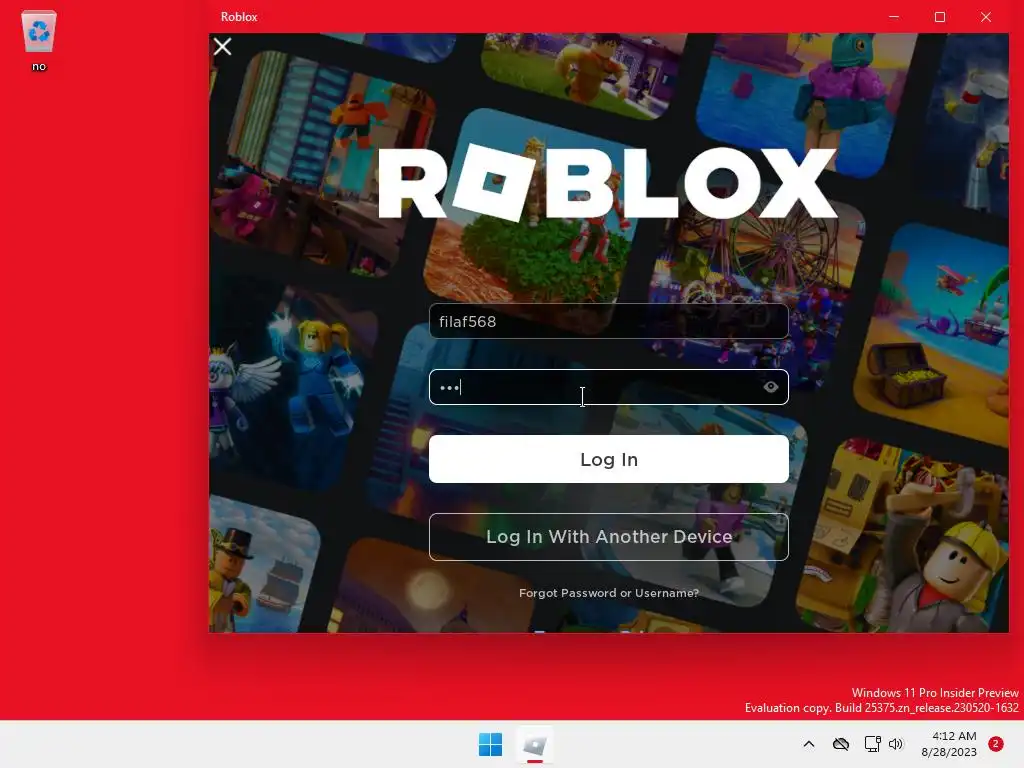Image resolution: width=1024 pixels, height=768 pixels.
Task: Open the Forgot Password or Username link
Action: coord(609,593)
